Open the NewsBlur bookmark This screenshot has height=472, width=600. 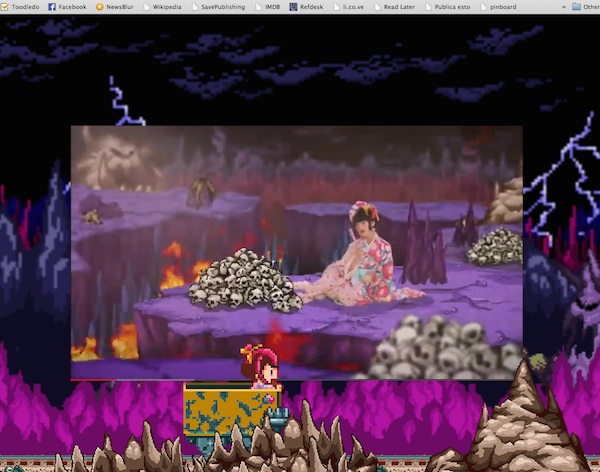point(114,7)
